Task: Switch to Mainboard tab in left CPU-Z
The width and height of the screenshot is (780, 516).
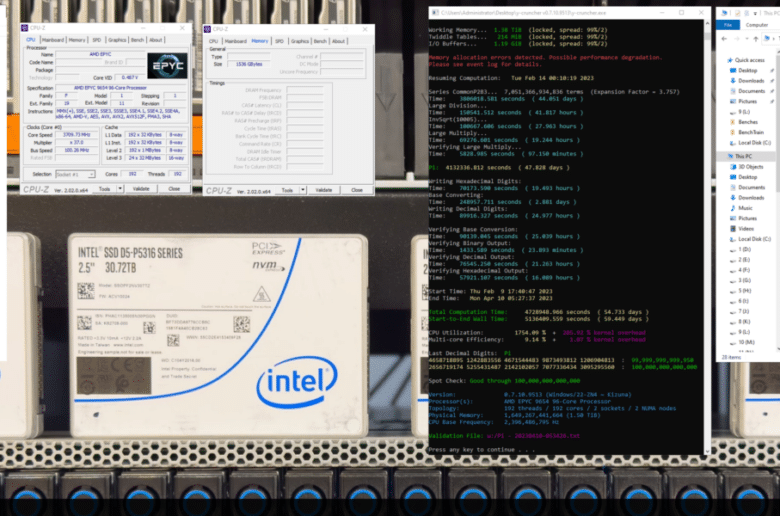Action: (x=53, y=40)
